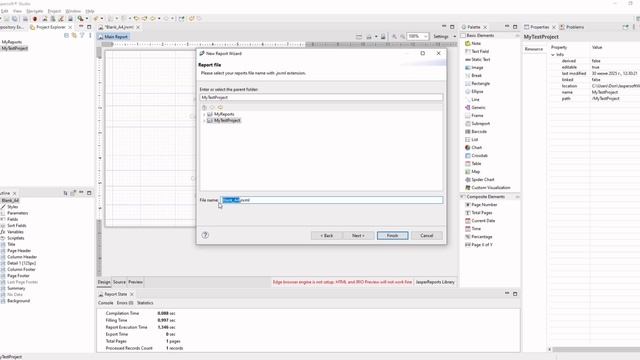Viewport: 640px width, 360px height.
Task: Expand the MyTestProject folder in the wizard tree
Action: tap(204, 120)
